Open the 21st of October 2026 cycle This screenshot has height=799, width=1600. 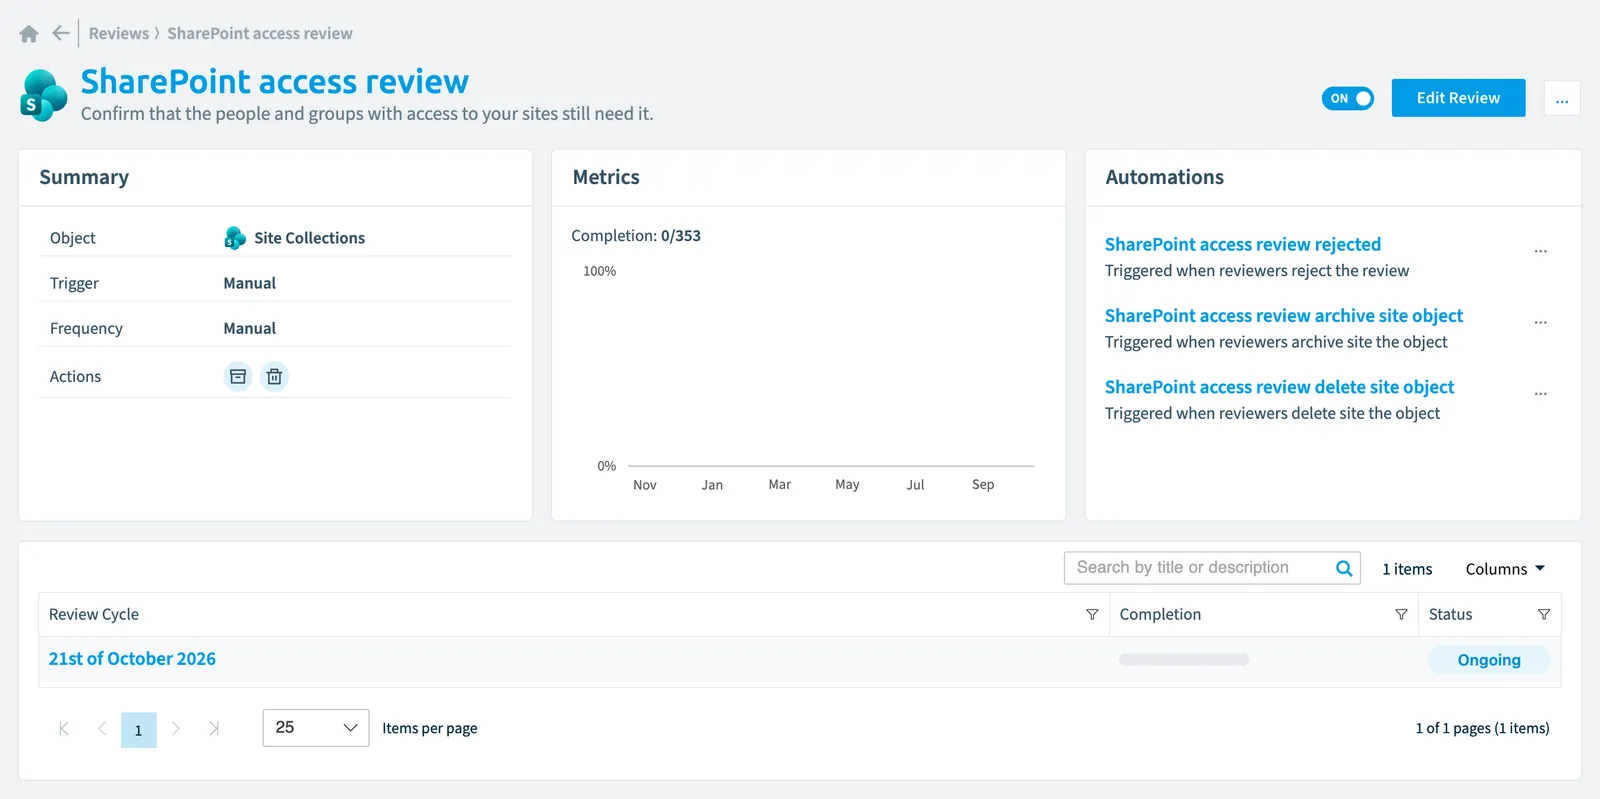click(132, 659)
